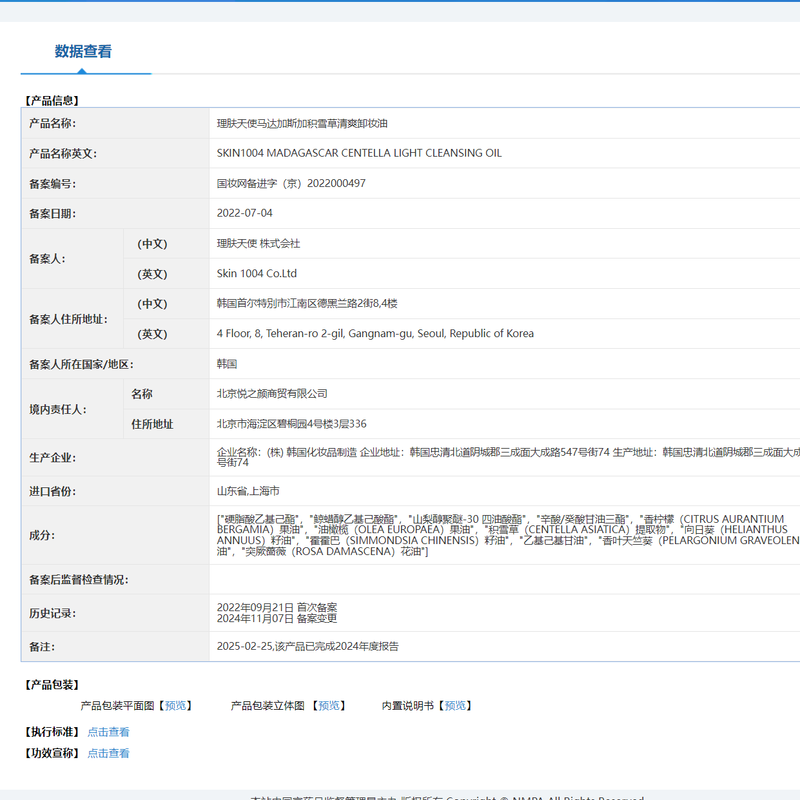Click the Chinese address 韩国首尔特别市江南区

[x=307, y=304]
